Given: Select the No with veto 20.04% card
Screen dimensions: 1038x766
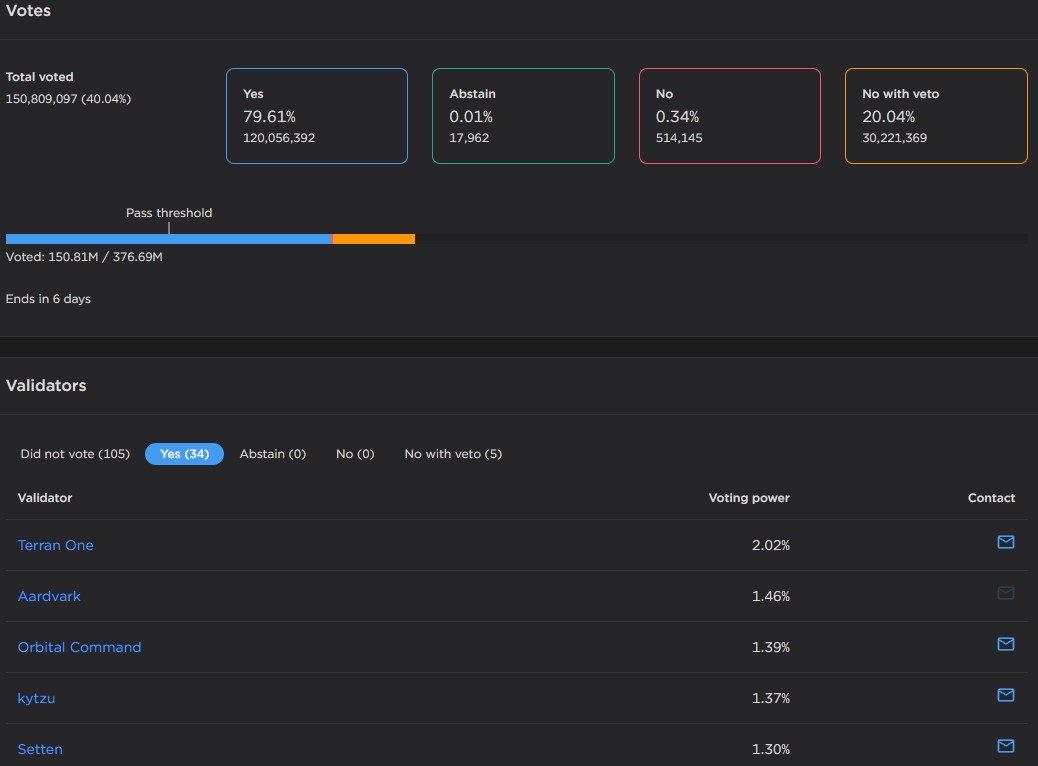Looking at the screenshot, I should pos(936,116).
